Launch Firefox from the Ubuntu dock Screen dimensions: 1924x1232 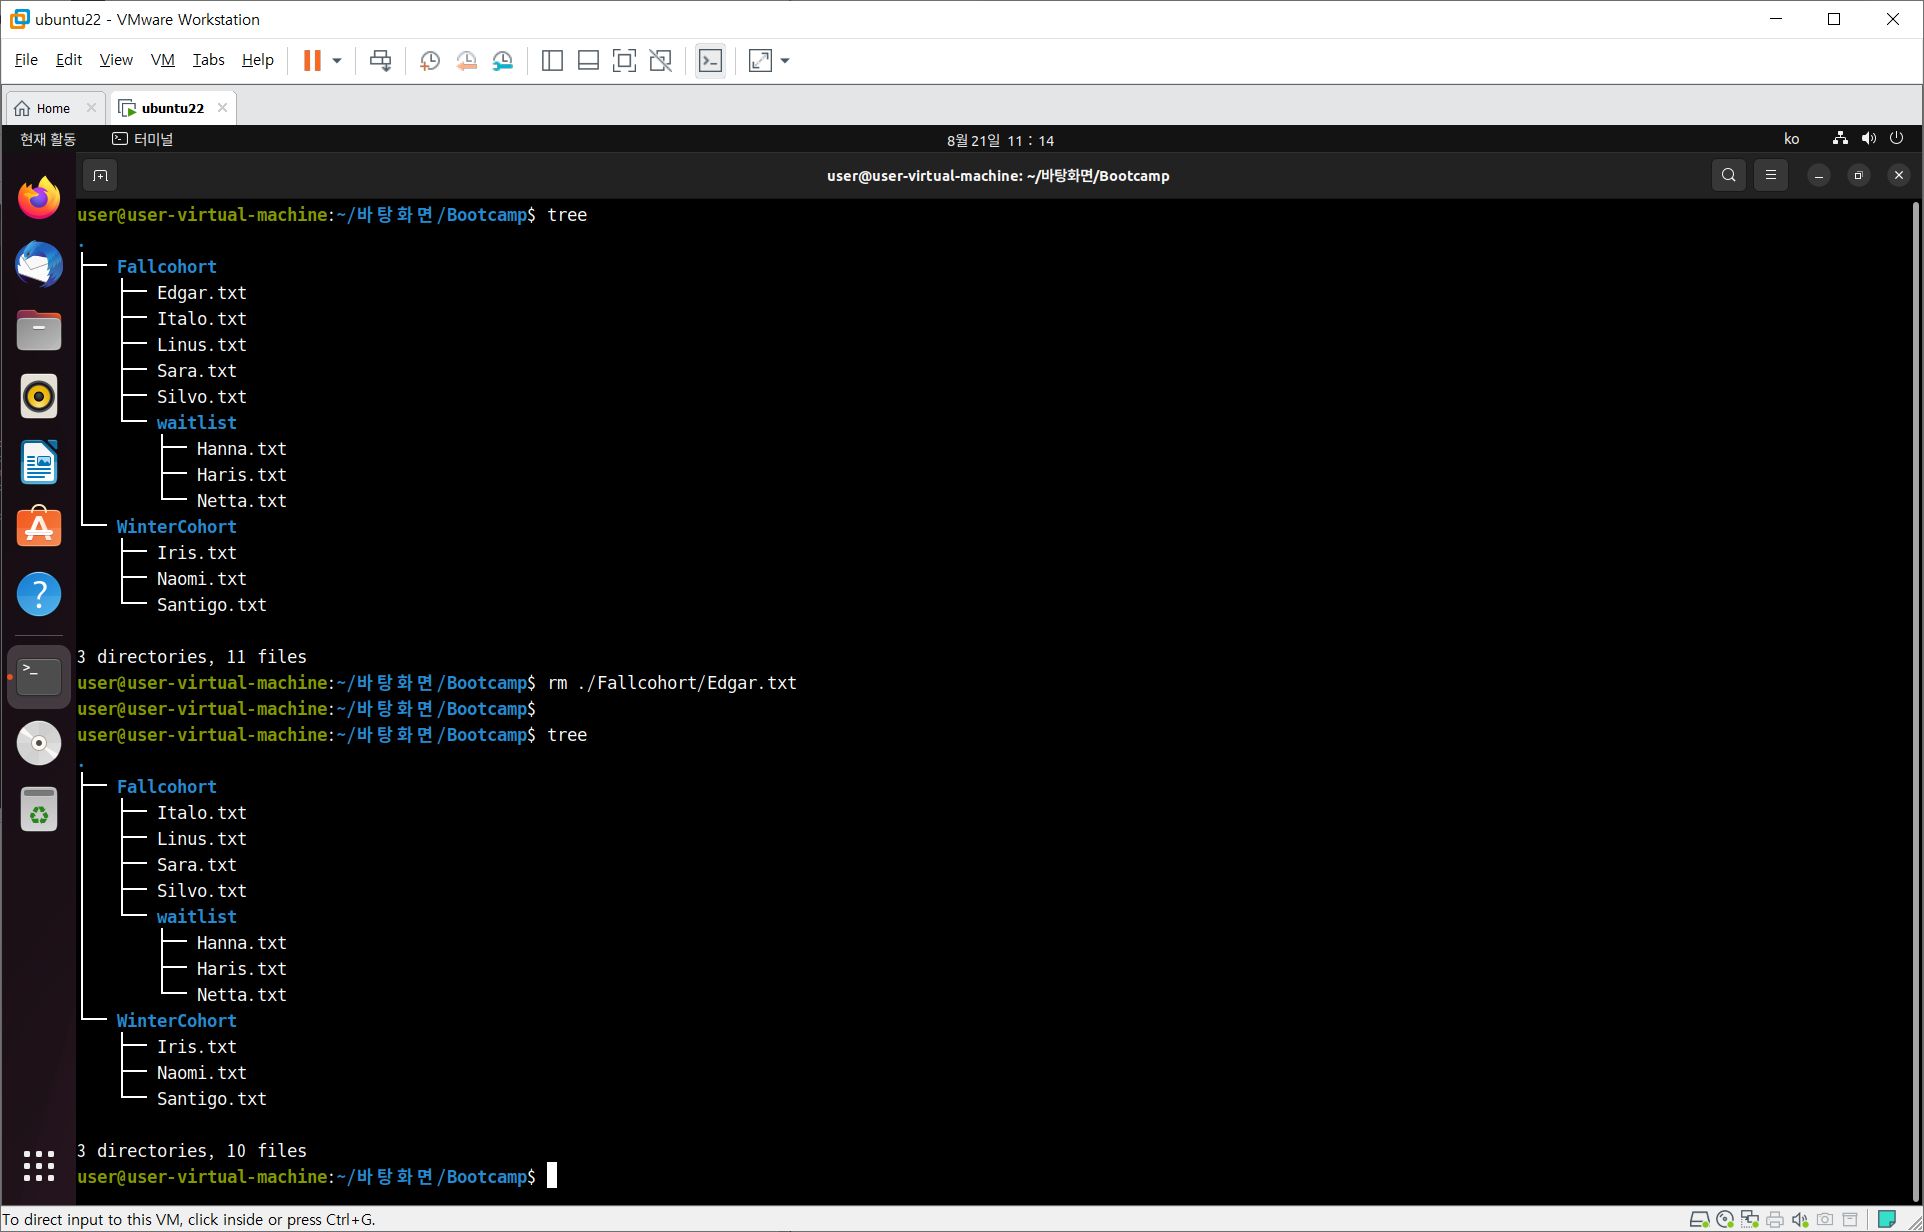click(39, 198)
